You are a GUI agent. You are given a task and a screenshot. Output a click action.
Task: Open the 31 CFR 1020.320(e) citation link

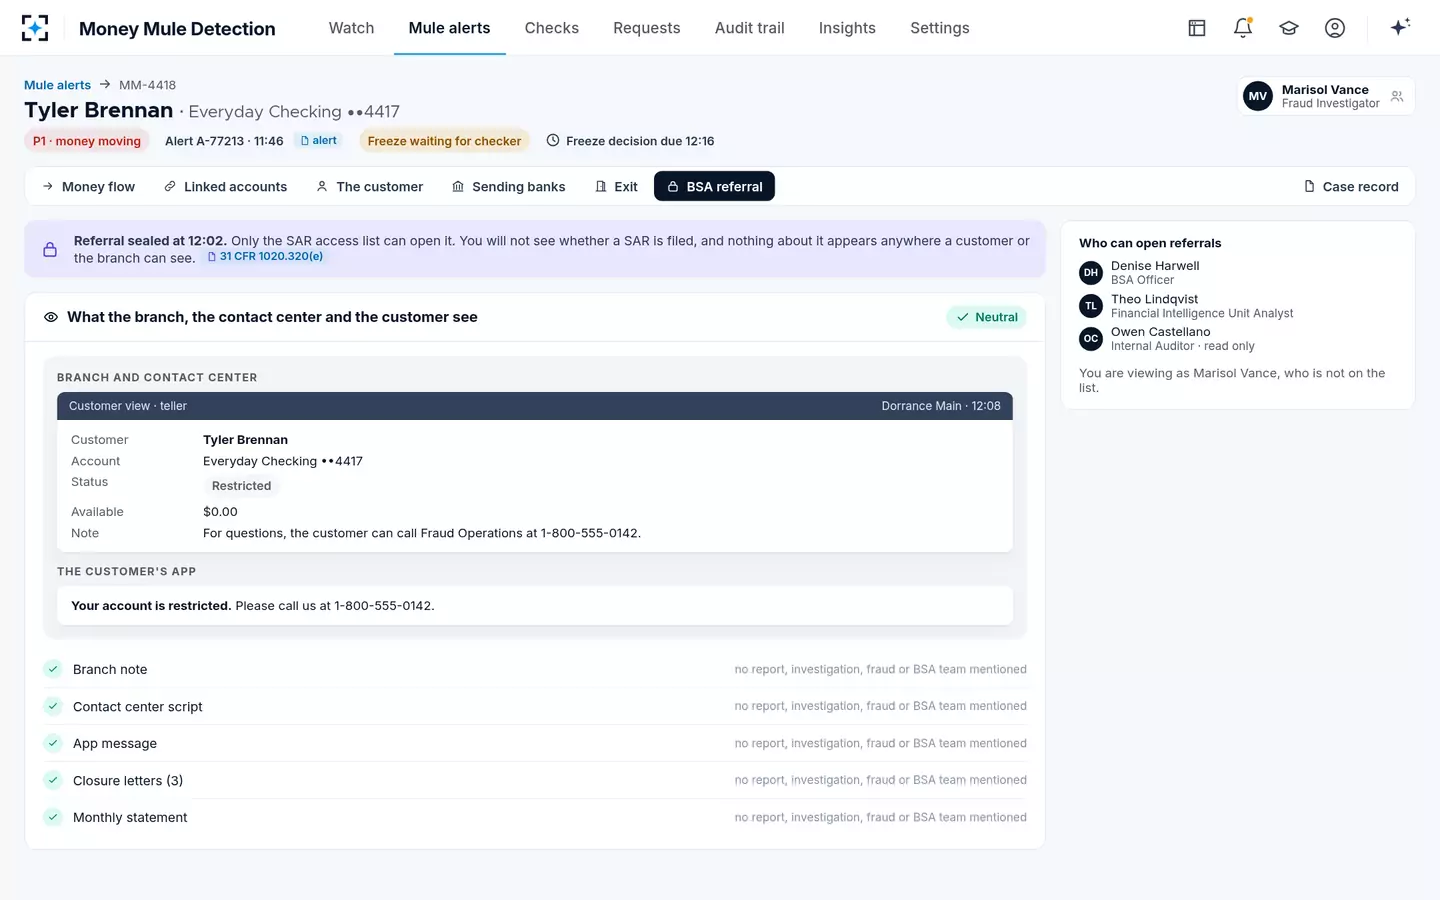point(265,257)
